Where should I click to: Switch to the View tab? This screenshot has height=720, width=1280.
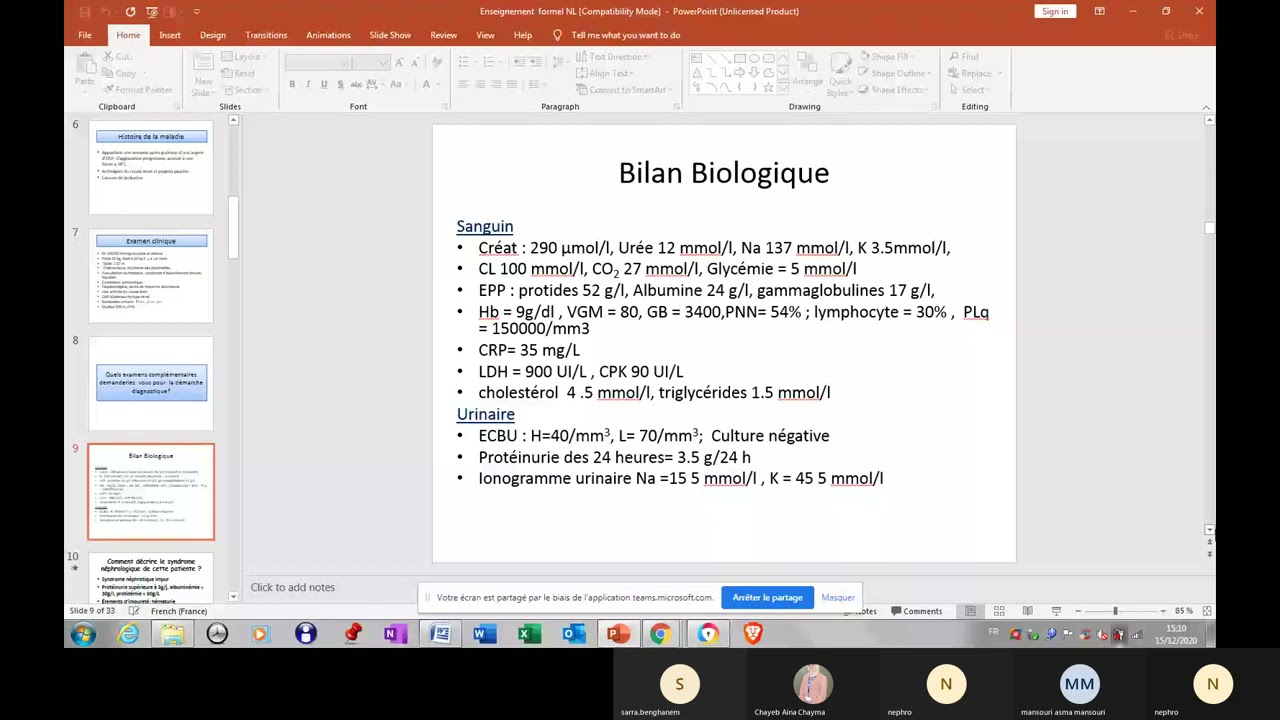(x=485, y=35)
